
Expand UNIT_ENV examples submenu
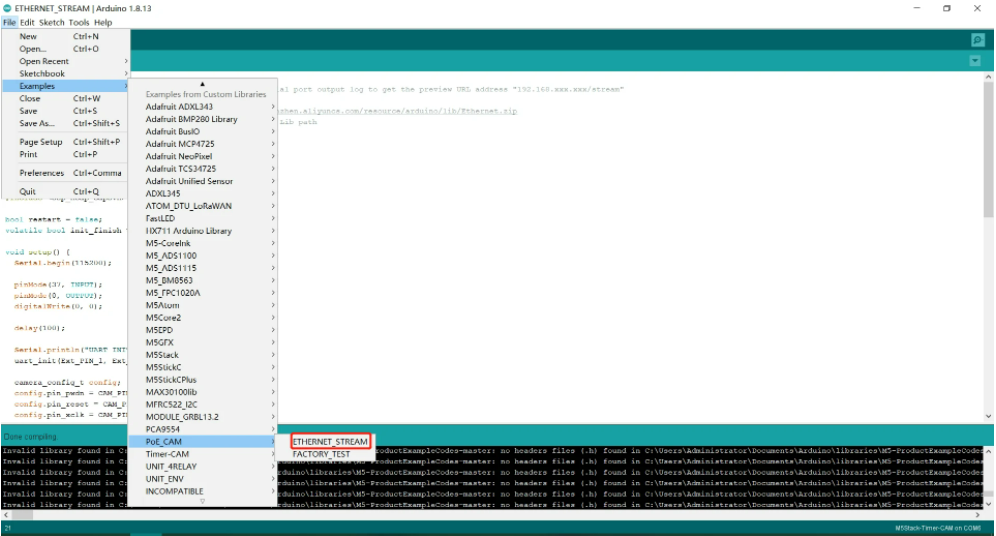203,479
